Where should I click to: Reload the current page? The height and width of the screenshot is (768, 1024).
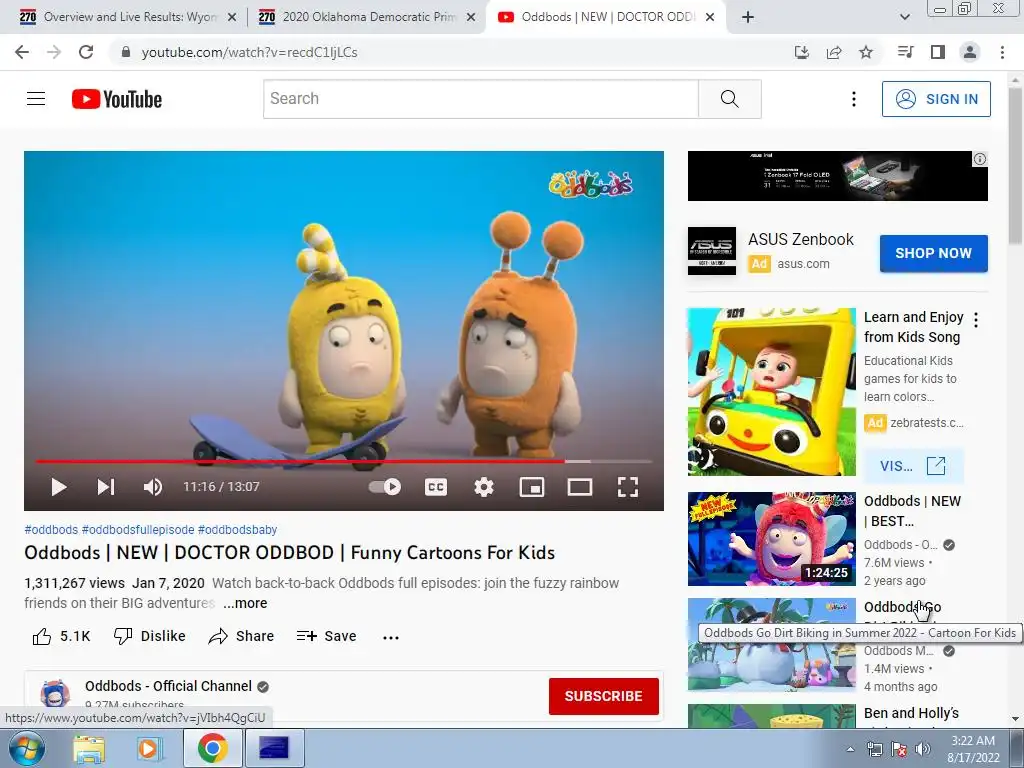click(86, 52)
